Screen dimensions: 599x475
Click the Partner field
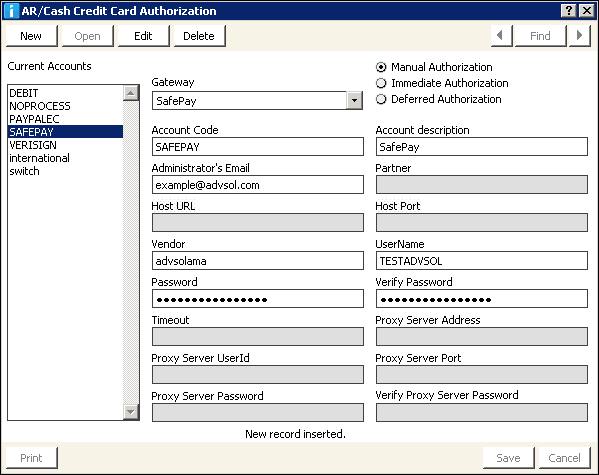click(482, 185)
